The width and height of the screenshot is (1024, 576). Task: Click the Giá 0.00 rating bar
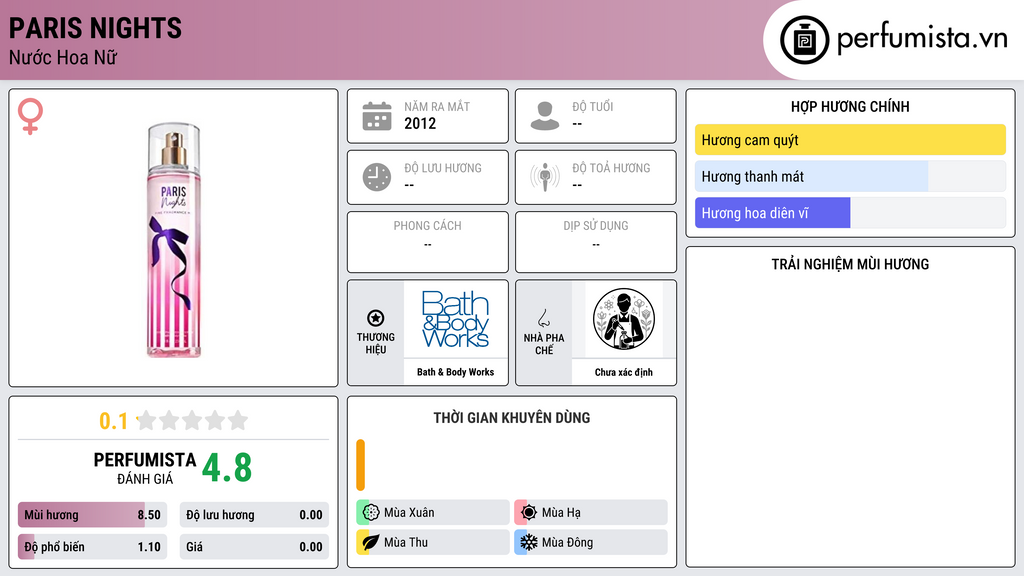pyautogui.click(x=254, y=547)
